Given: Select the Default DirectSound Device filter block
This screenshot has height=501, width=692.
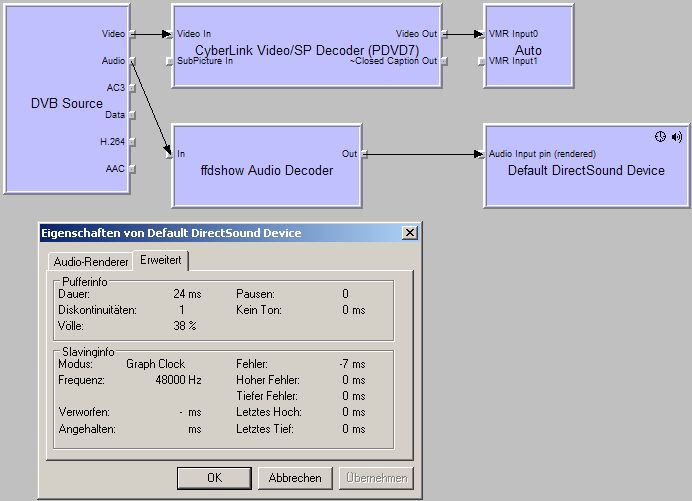Looking at the screenshot, I should tap(586, 166).
